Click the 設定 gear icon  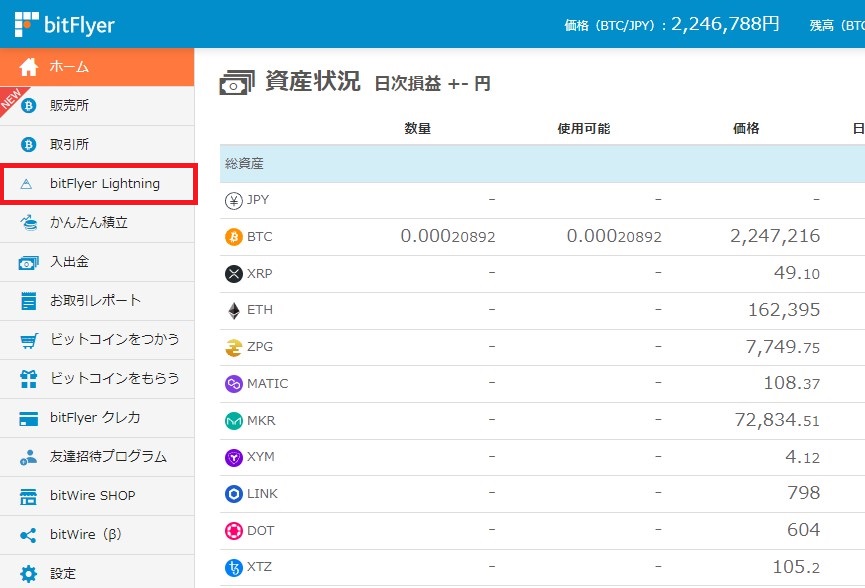(28, 574)
